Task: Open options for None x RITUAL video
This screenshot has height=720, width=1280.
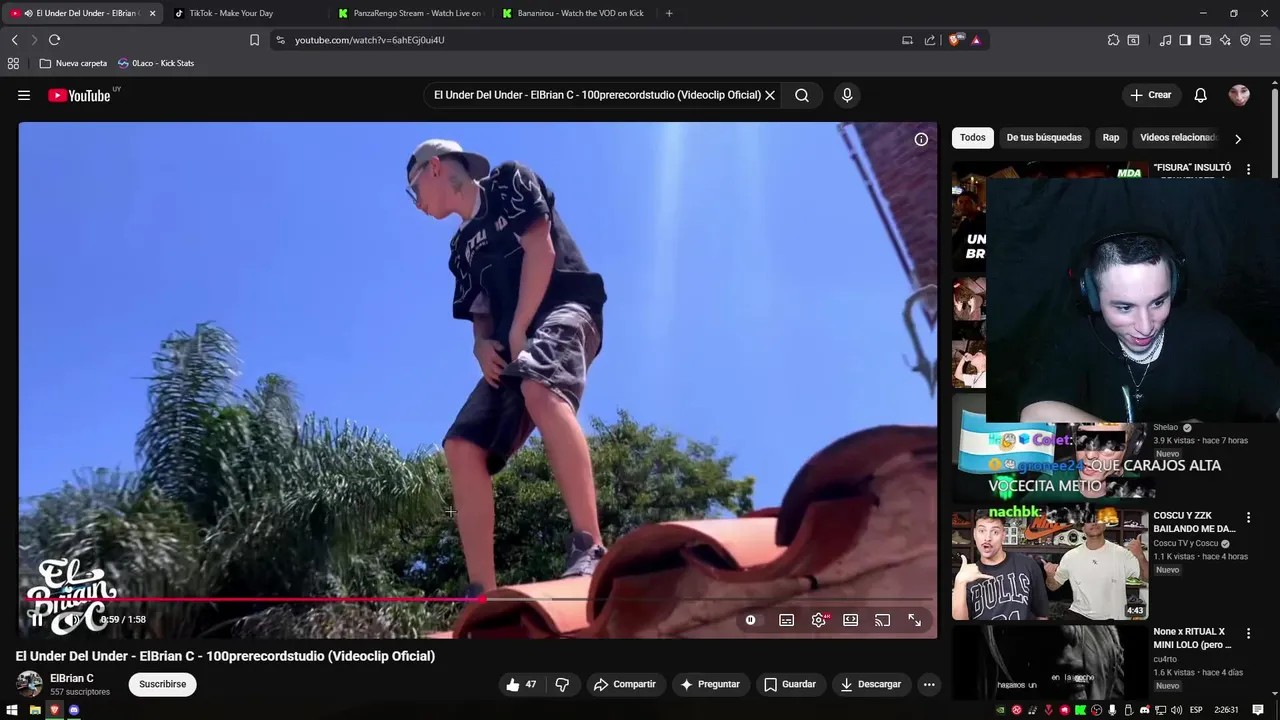Action: click(x=1248, y=634)
